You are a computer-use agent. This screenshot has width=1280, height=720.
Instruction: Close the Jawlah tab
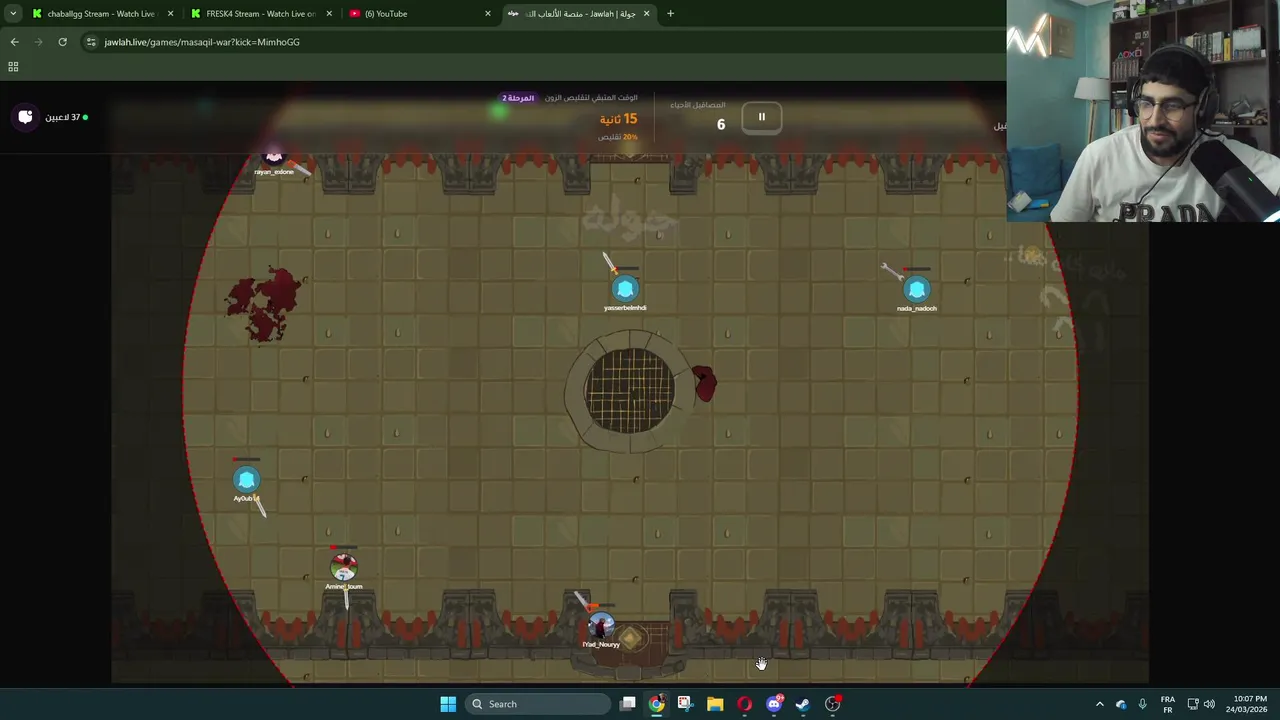pos(646,14)
